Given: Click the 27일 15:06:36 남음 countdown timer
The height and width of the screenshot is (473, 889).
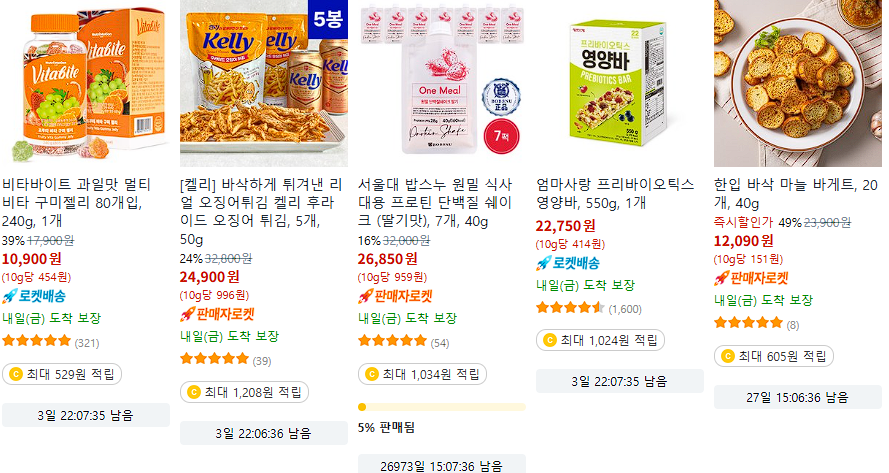Looking at the screenshot, I should coord(798,398).
